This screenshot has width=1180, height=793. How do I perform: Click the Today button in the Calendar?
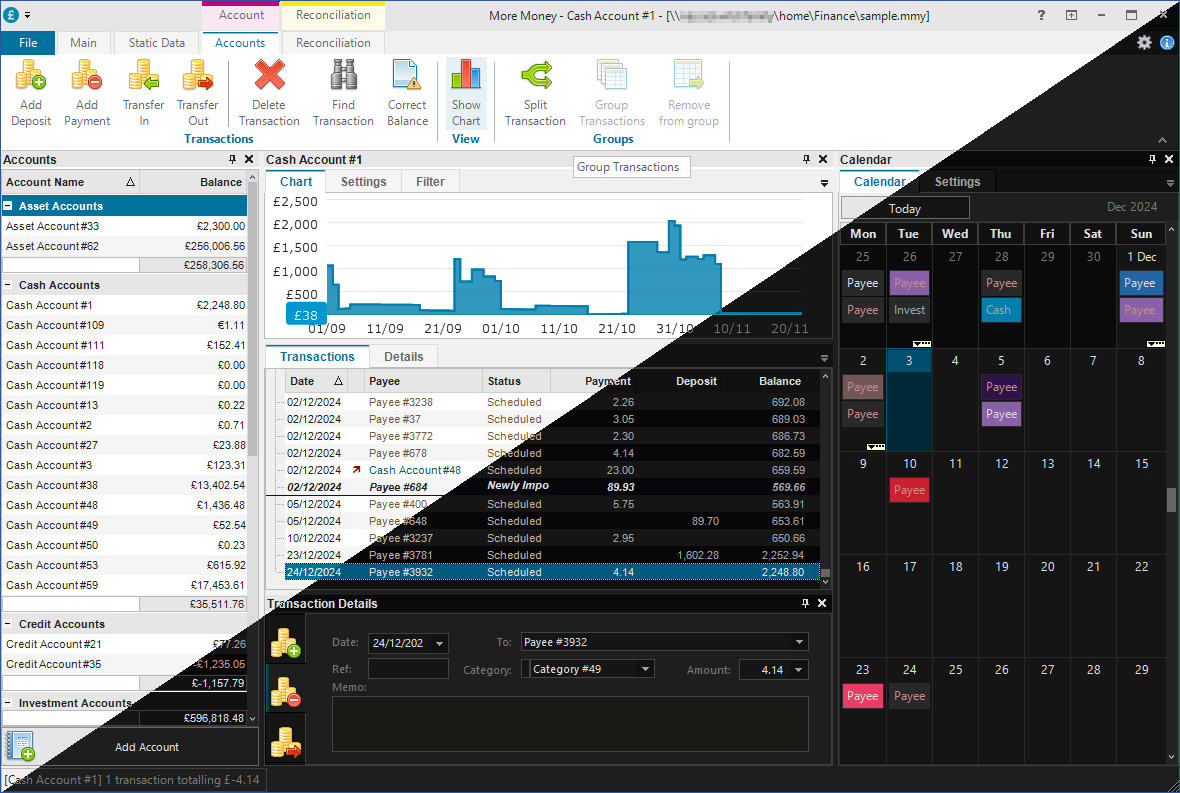click(x=903, y=207)
